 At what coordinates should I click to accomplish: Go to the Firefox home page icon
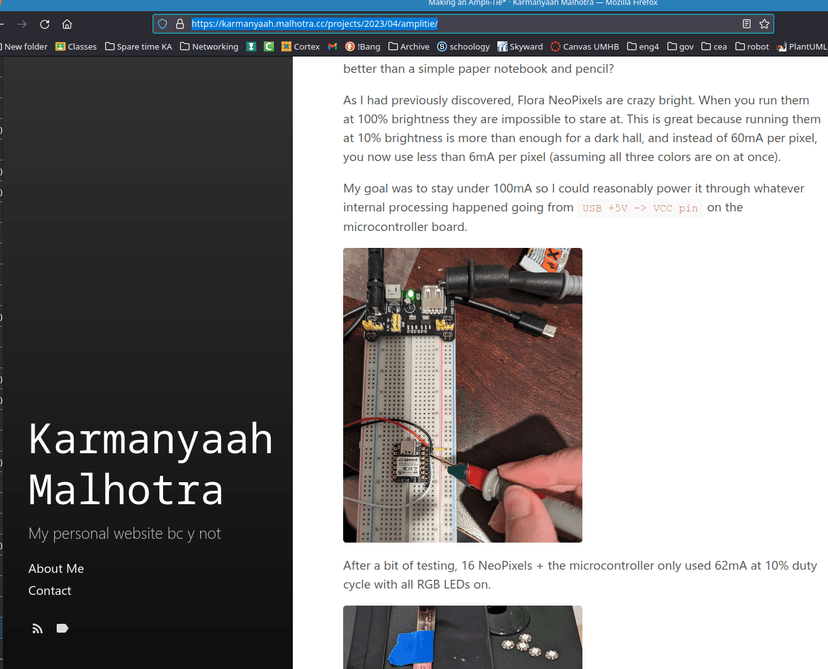67,24
